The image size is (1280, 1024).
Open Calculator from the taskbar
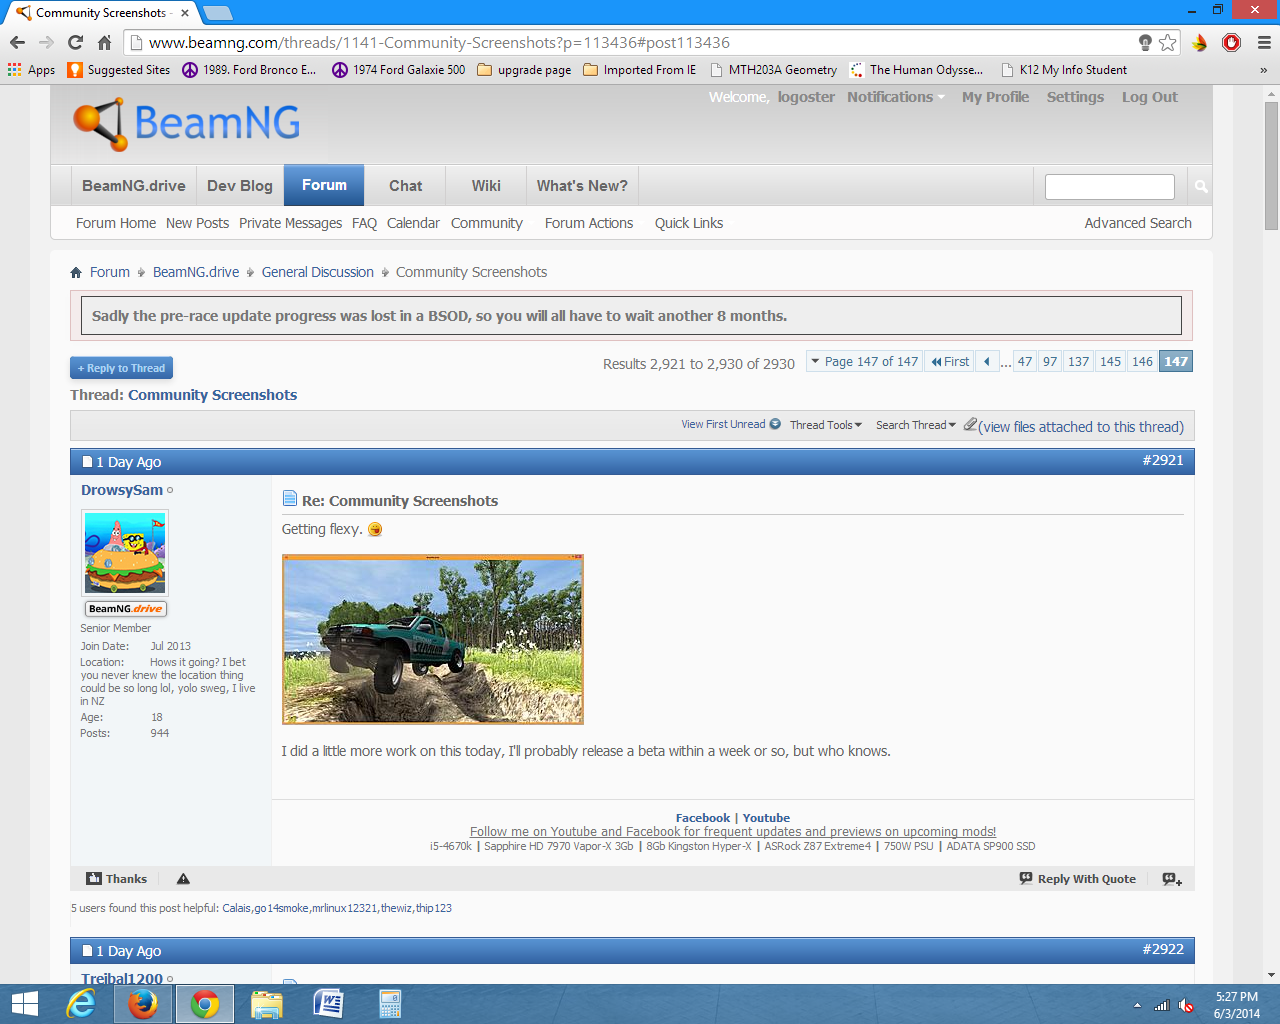point(390,1004)
